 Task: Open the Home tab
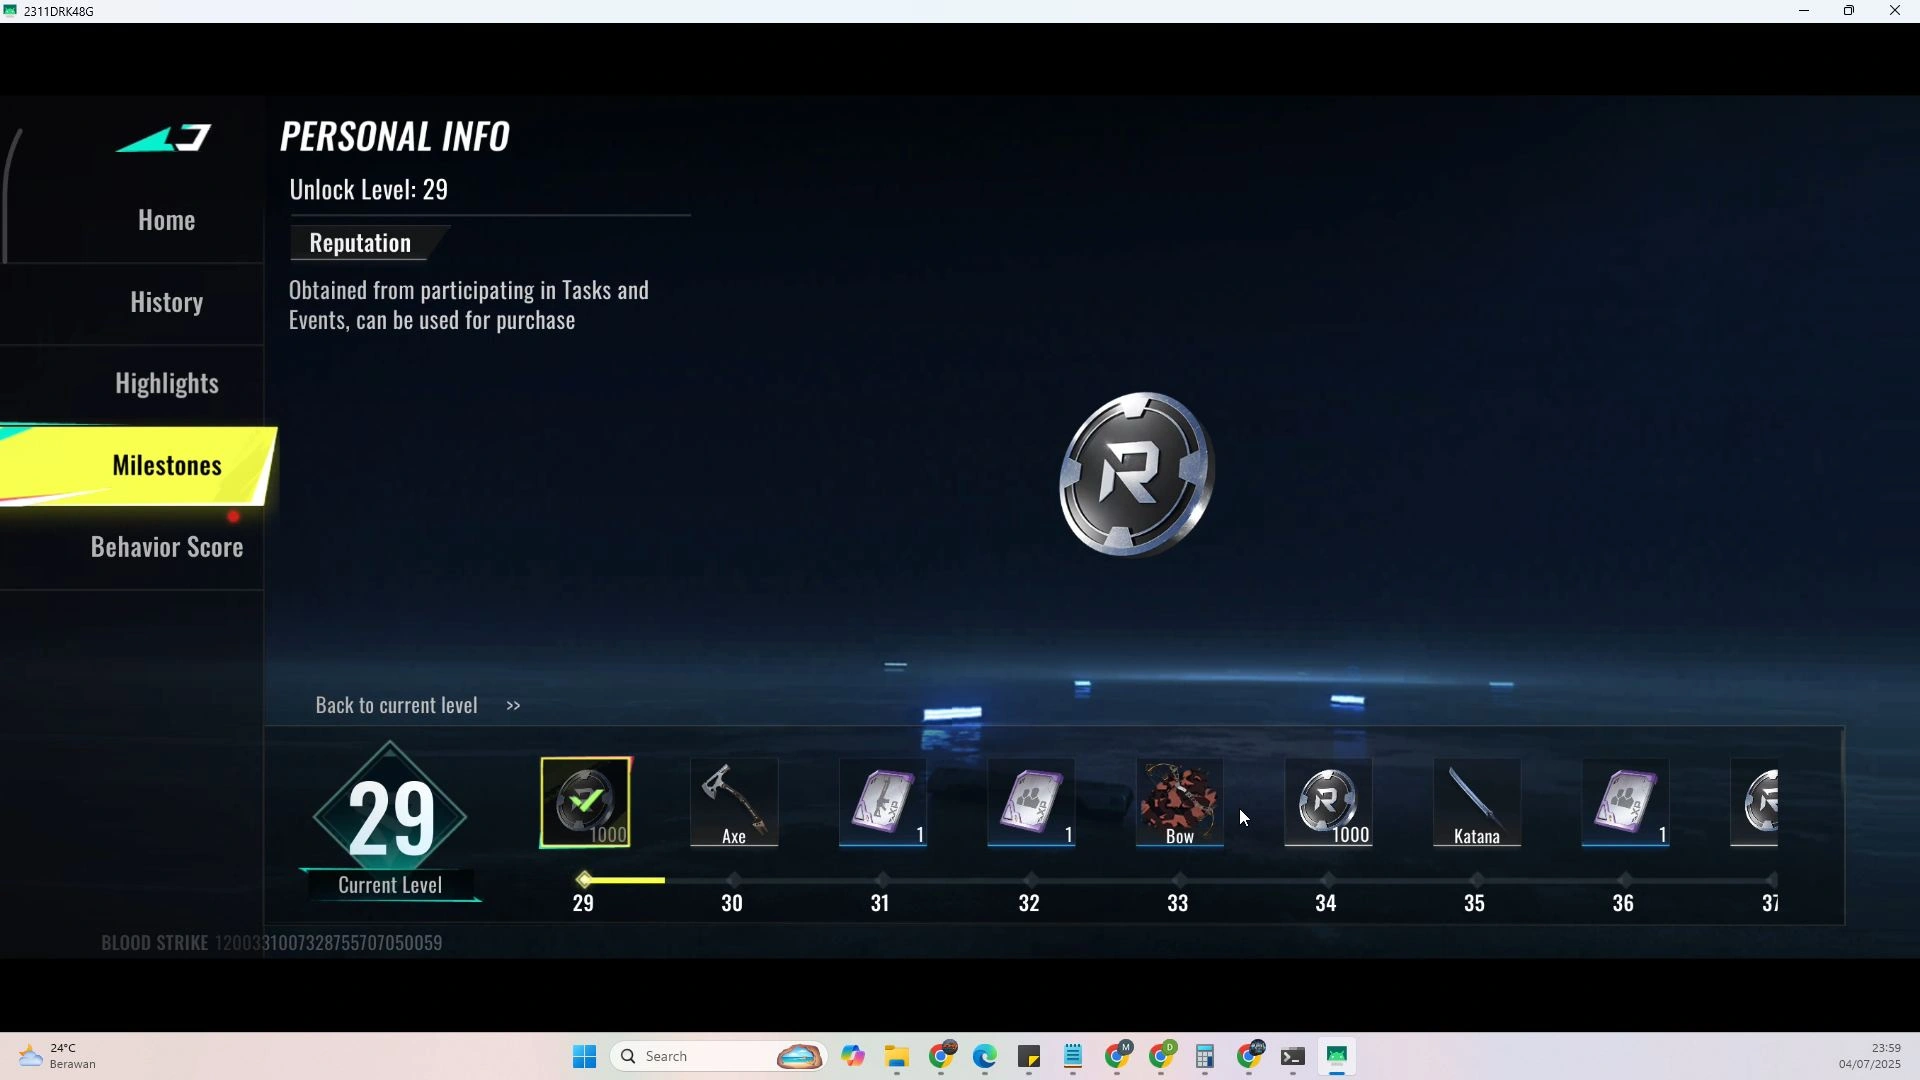(166, 220)
